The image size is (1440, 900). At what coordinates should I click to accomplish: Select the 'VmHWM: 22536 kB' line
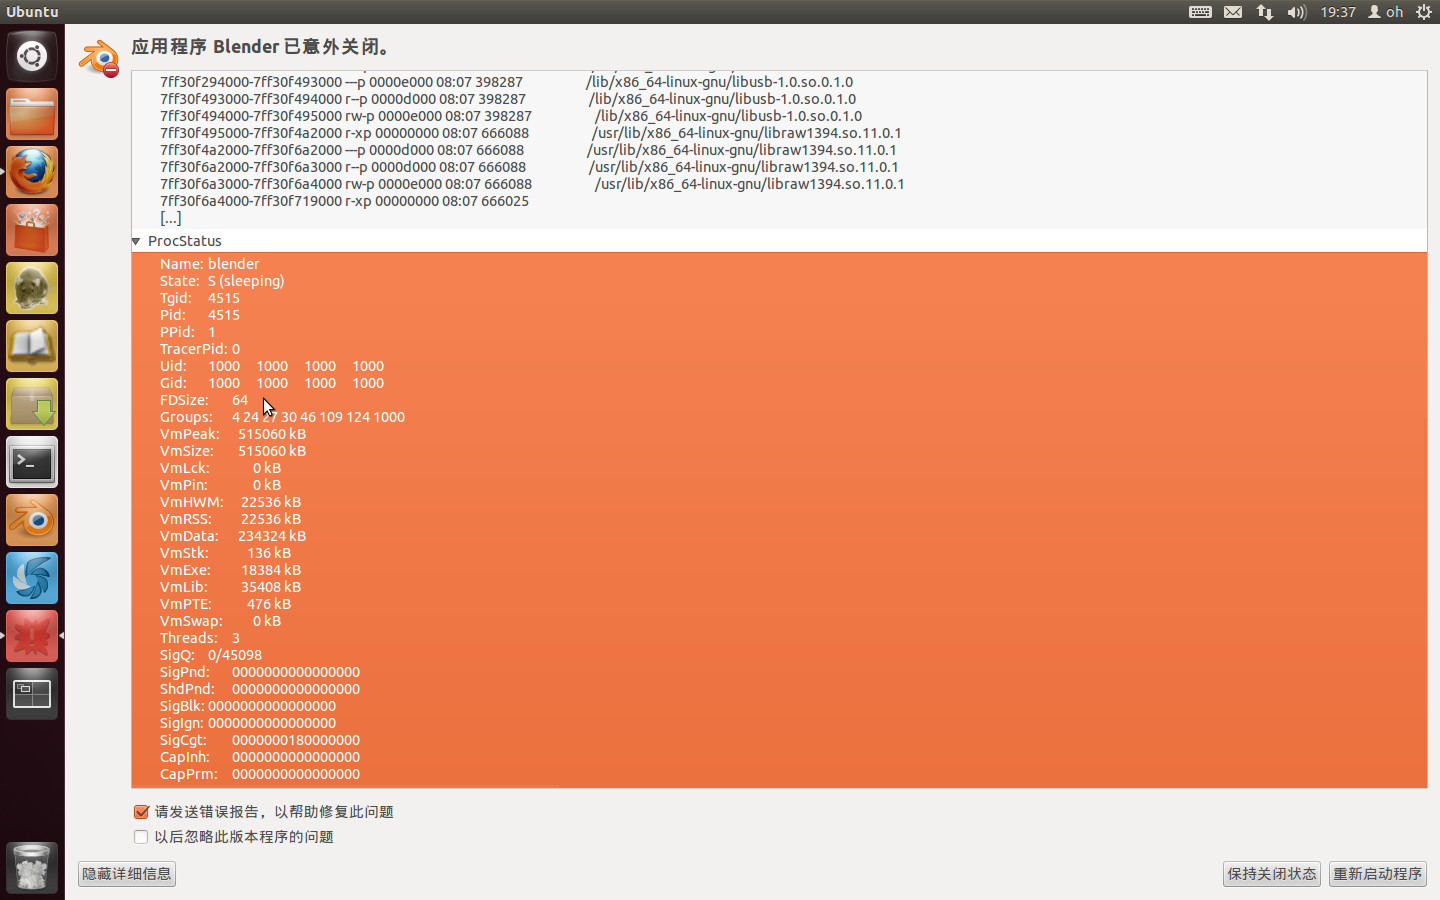click(230, 502)
